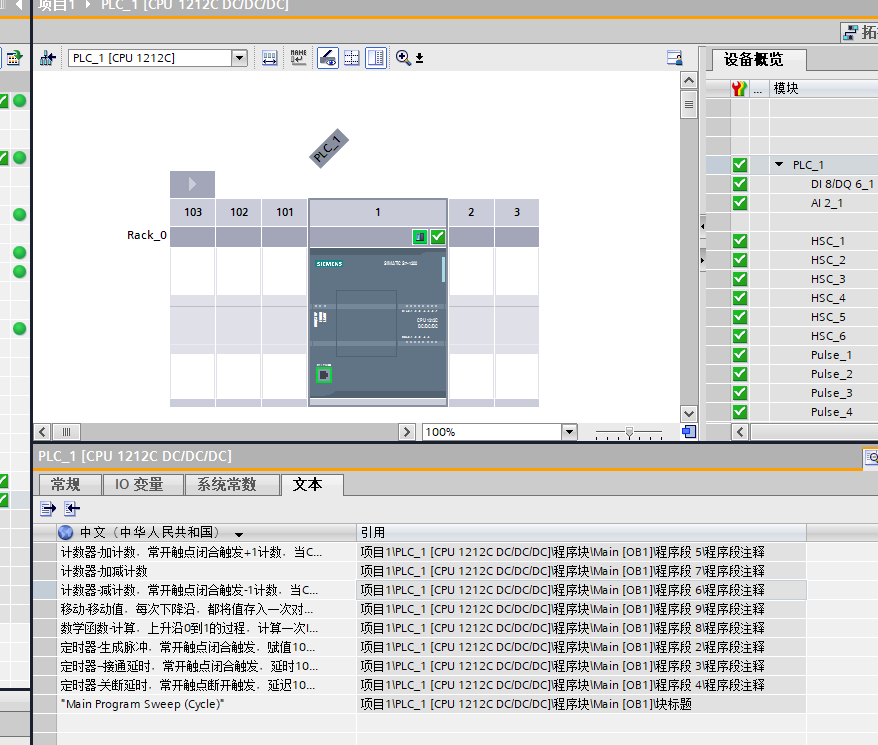Select HSC_2 in the device overview
Image resolution: width=878 pixels, height=745 pixels.
pos(828,260)
